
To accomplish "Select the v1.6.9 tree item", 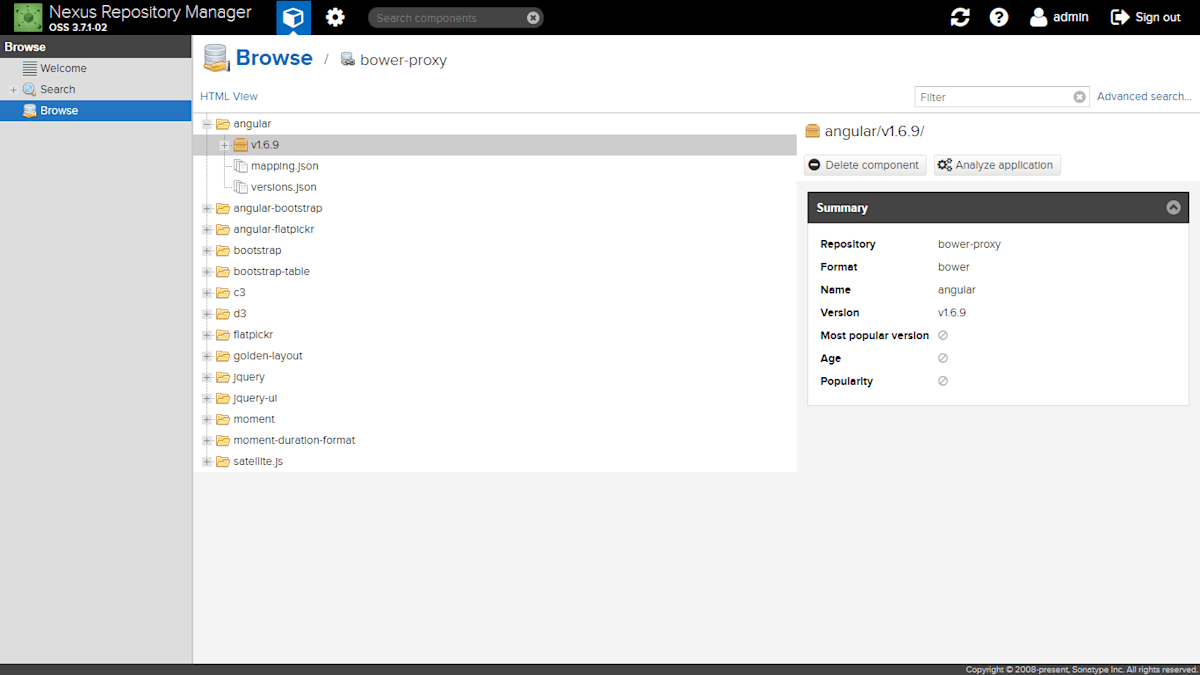I will click(265, 145).
